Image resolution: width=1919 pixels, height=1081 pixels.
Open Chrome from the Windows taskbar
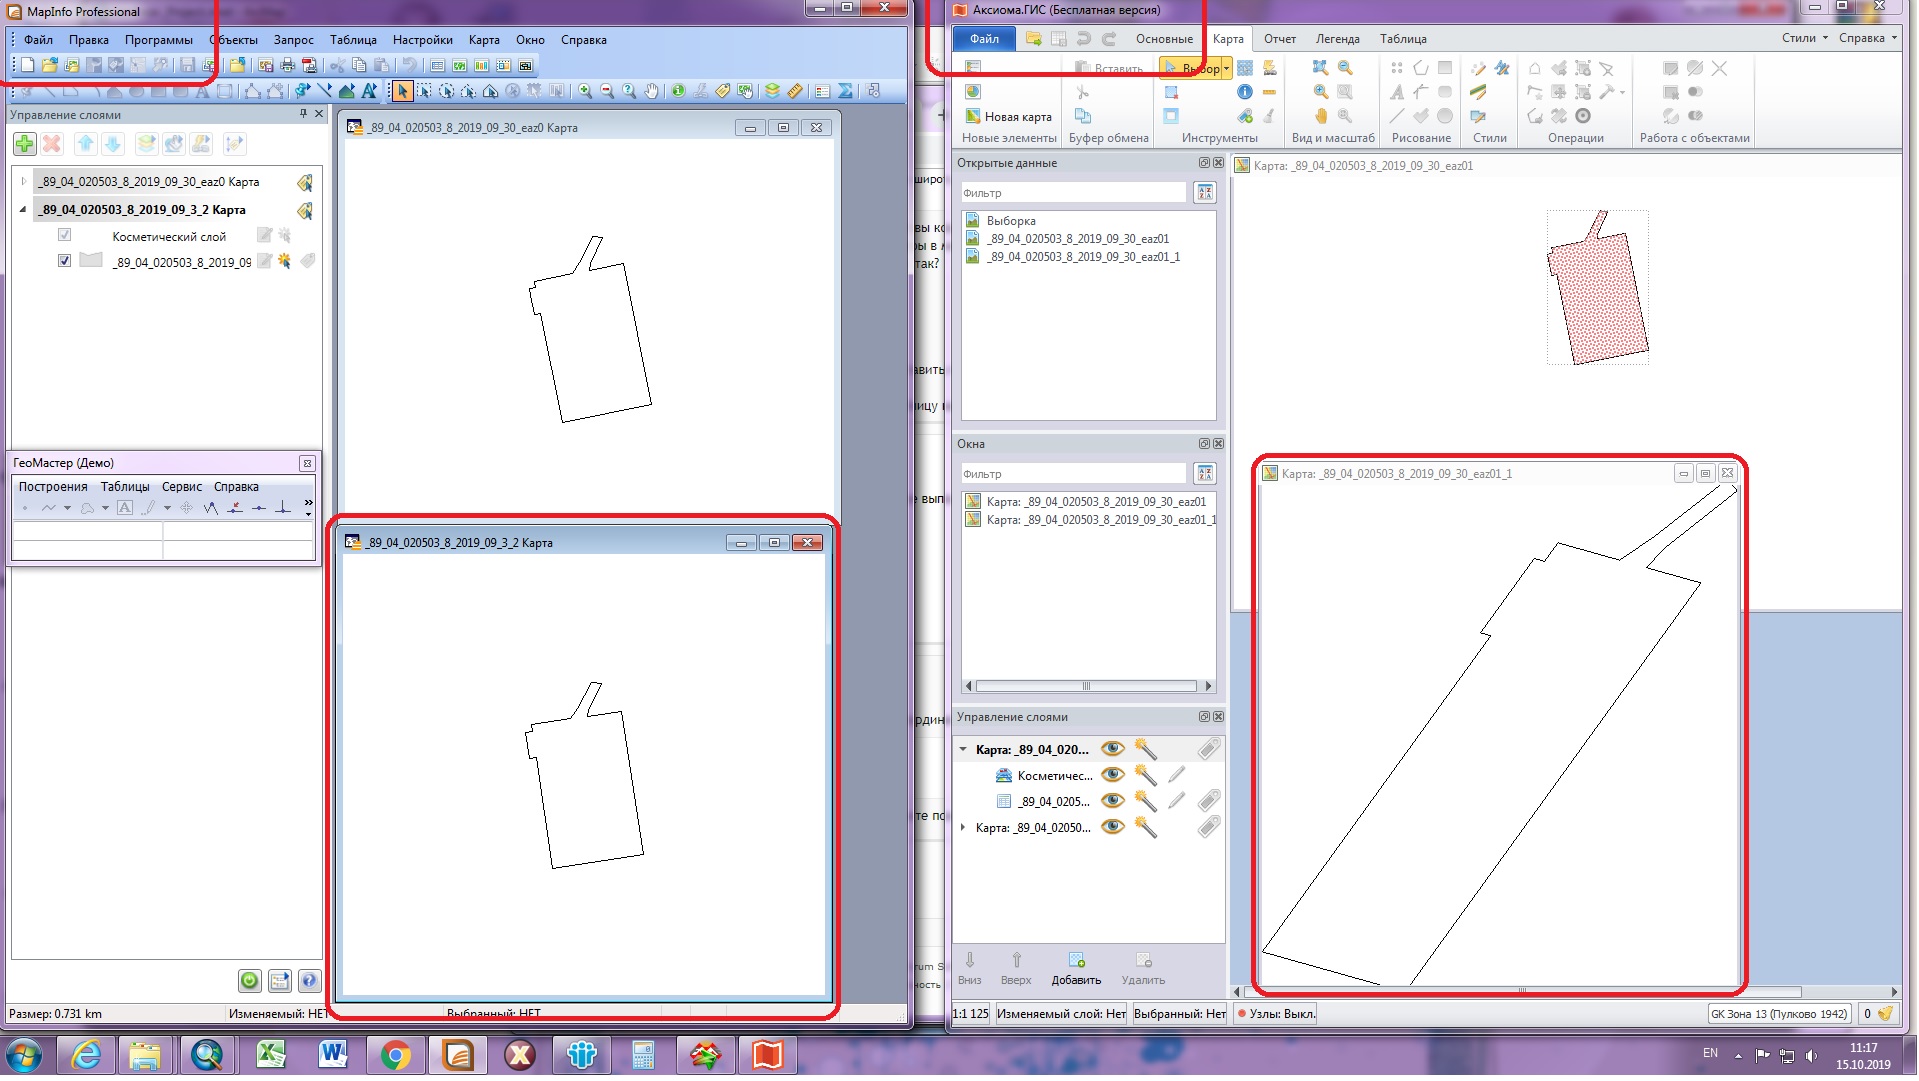click(x=395, y=1055)
